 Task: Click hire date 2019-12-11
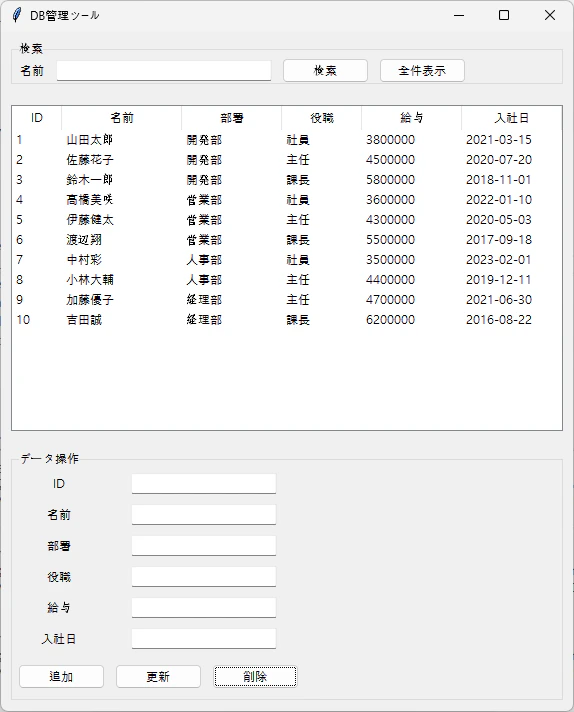[x=499, y=280]
